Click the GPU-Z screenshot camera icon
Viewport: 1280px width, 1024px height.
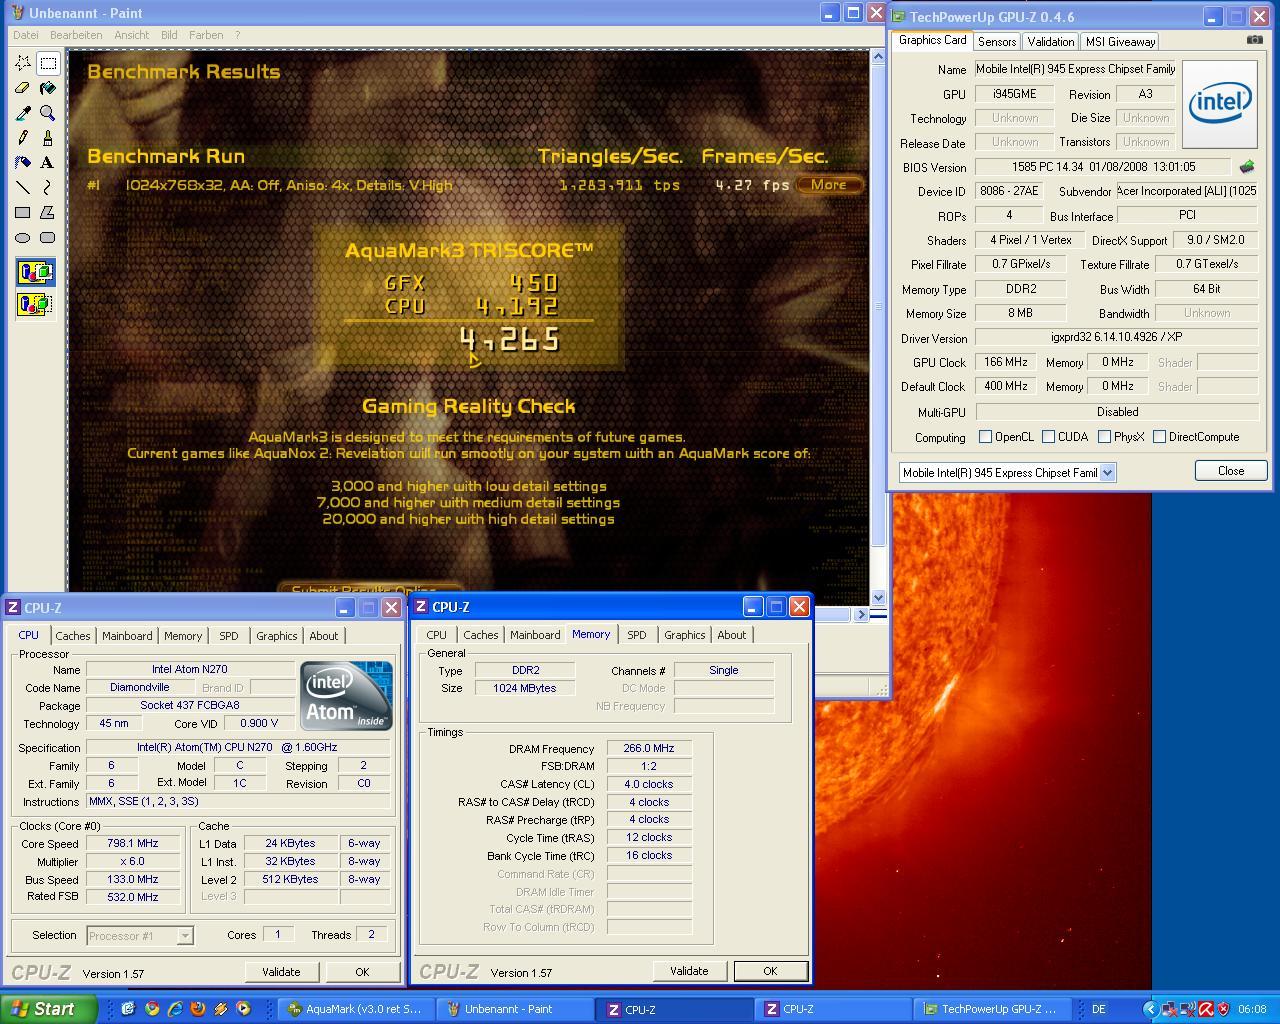[1254, 40]
